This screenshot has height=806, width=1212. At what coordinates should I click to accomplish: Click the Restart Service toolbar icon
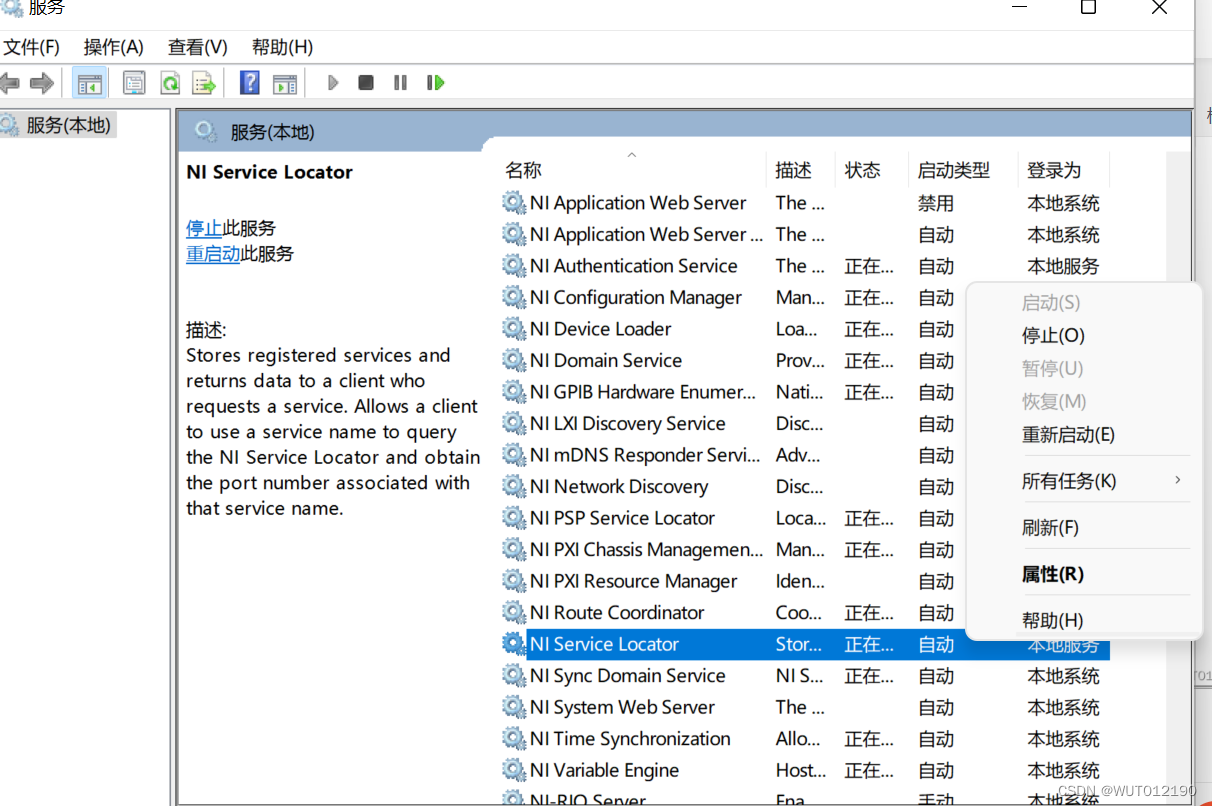coord(435,83)
